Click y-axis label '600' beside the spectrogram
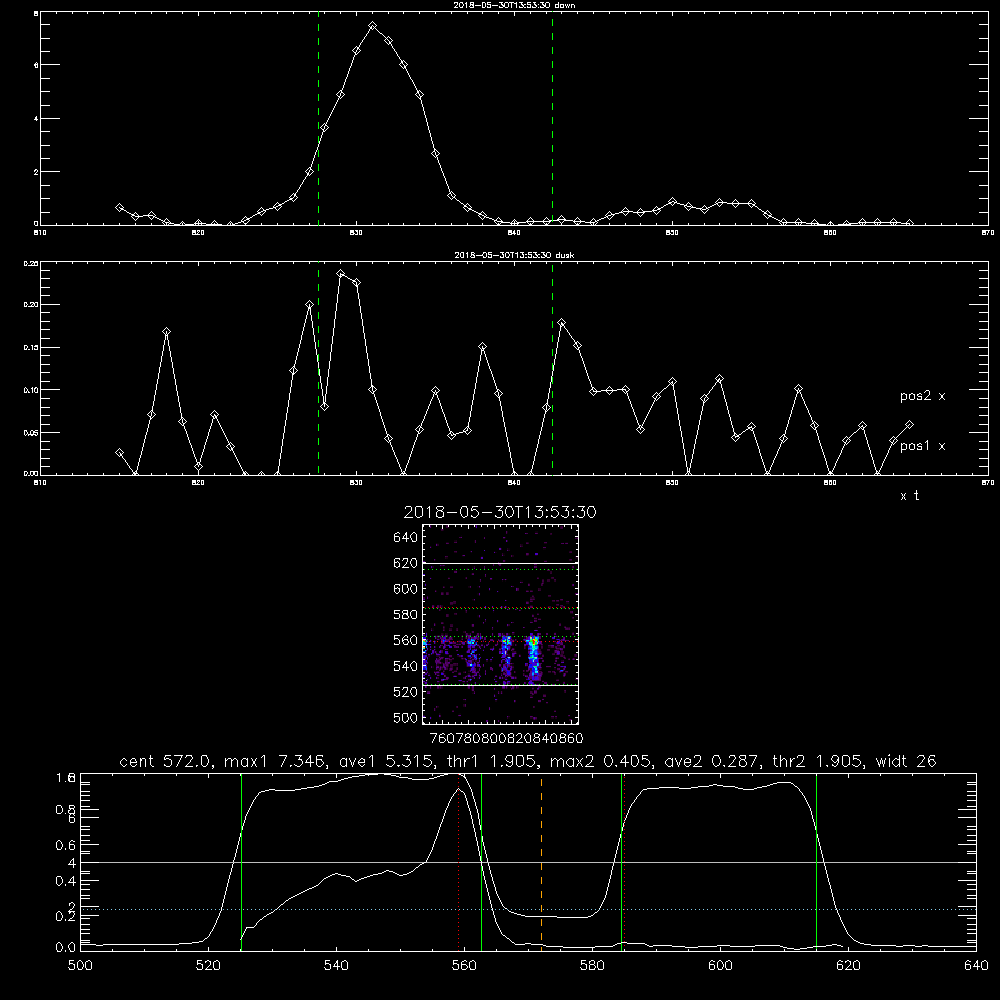 [x=405, y=589]
